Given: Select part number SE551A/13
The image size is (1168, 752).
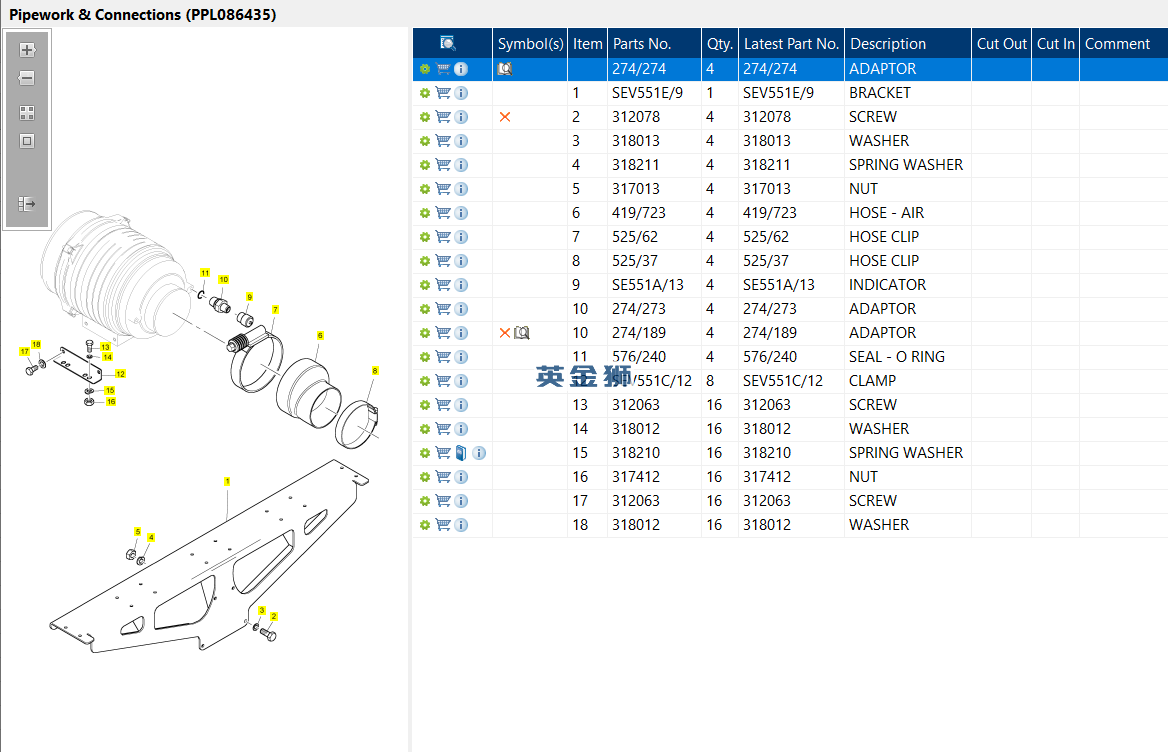Looking at the screenshot, I should coord(647,285).
